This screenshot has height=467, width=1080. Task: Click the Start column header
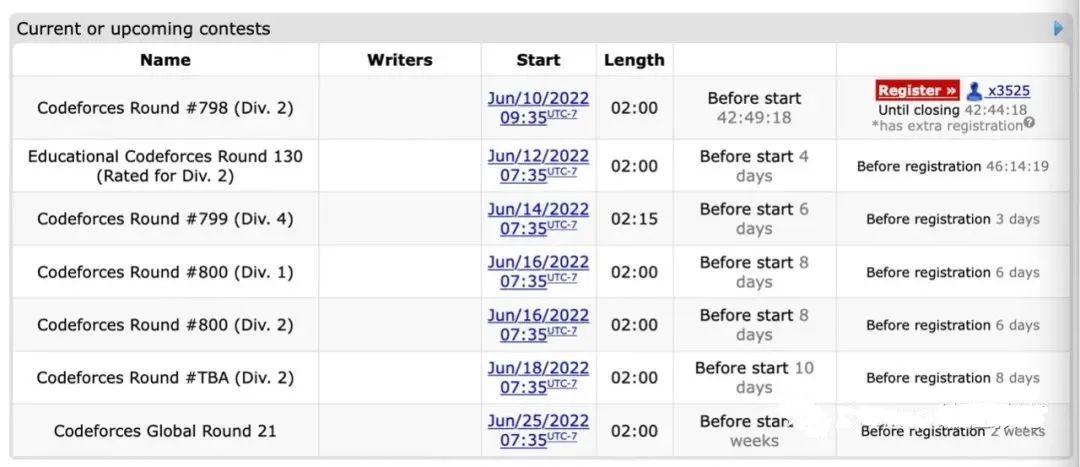pyautogui.click(x=538, y=60)
